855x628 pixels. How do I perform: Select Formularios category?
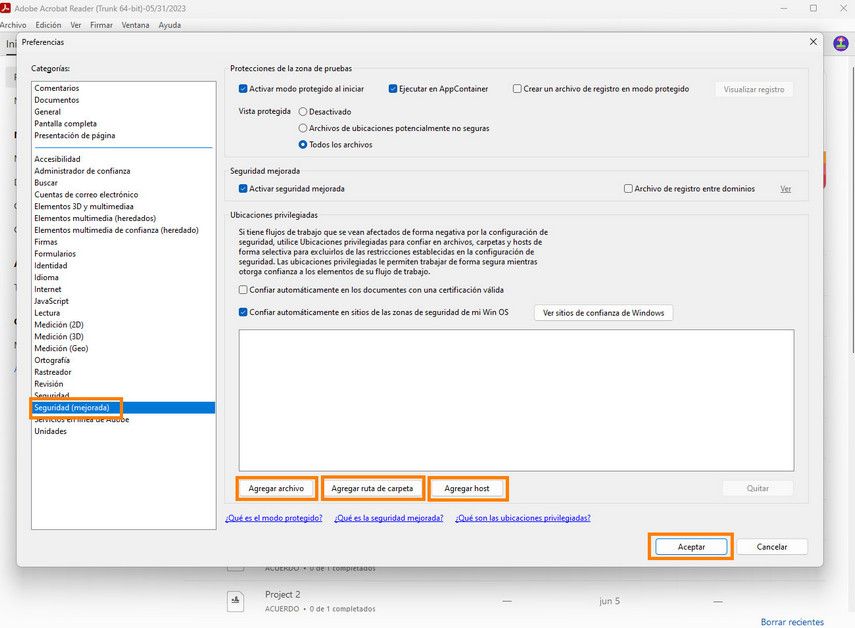click(55, 253)
